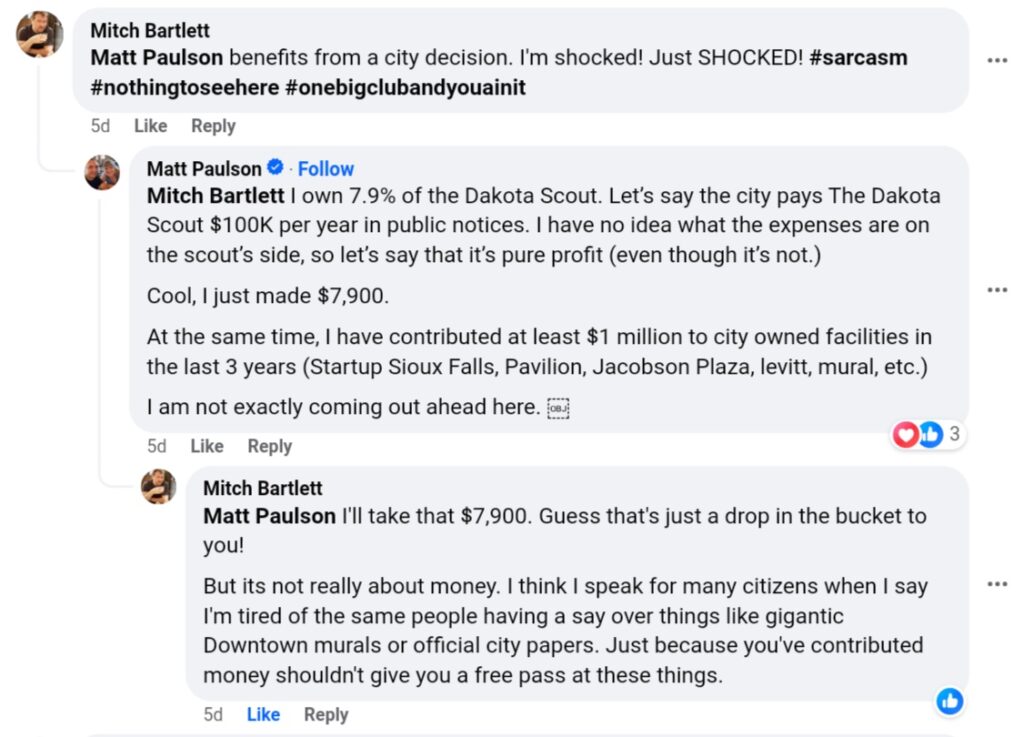Follow Matt Paulson
This screenshot has height=737, width=1024.
325,169
